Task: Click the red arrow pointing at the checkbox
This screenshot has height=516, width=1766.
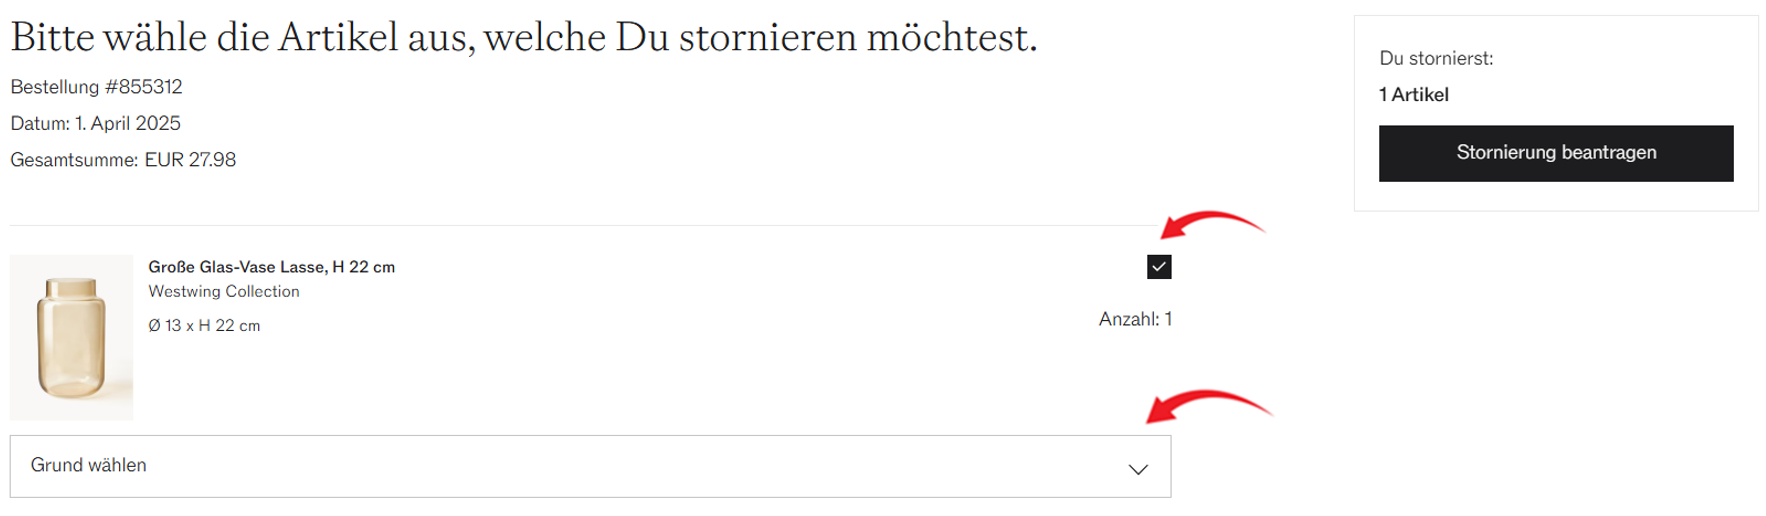Action: click(1212, 224)
